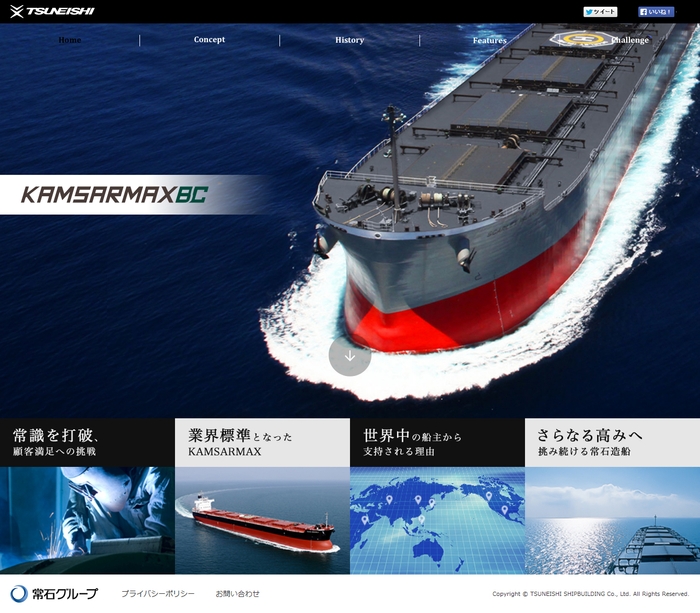Viewport: 700px width, 613px height.
Task: Go to the Features section
Action: [490, 41]
